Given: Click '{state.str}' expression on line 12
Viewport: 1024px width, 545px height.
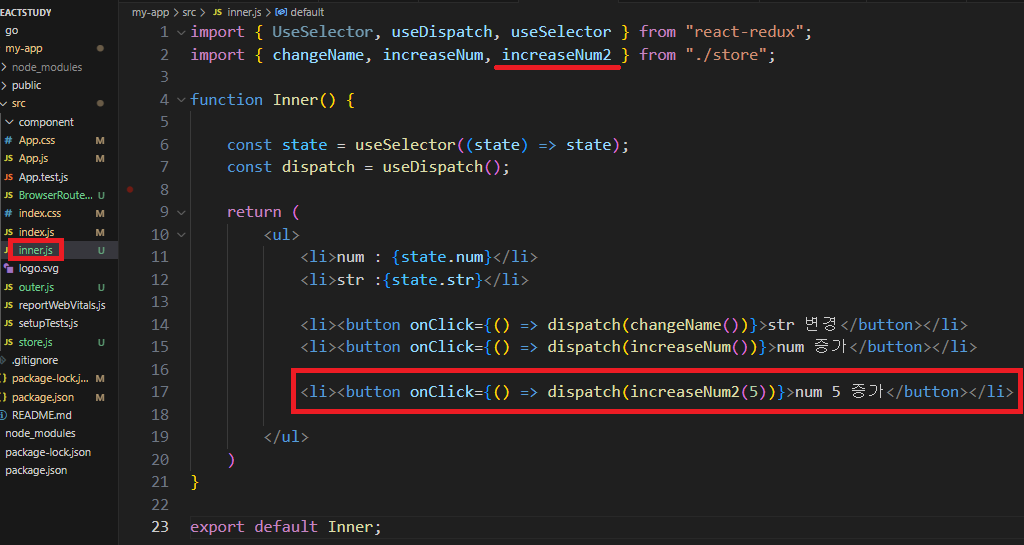Looking at the screenshot, I should pos(432,280).
